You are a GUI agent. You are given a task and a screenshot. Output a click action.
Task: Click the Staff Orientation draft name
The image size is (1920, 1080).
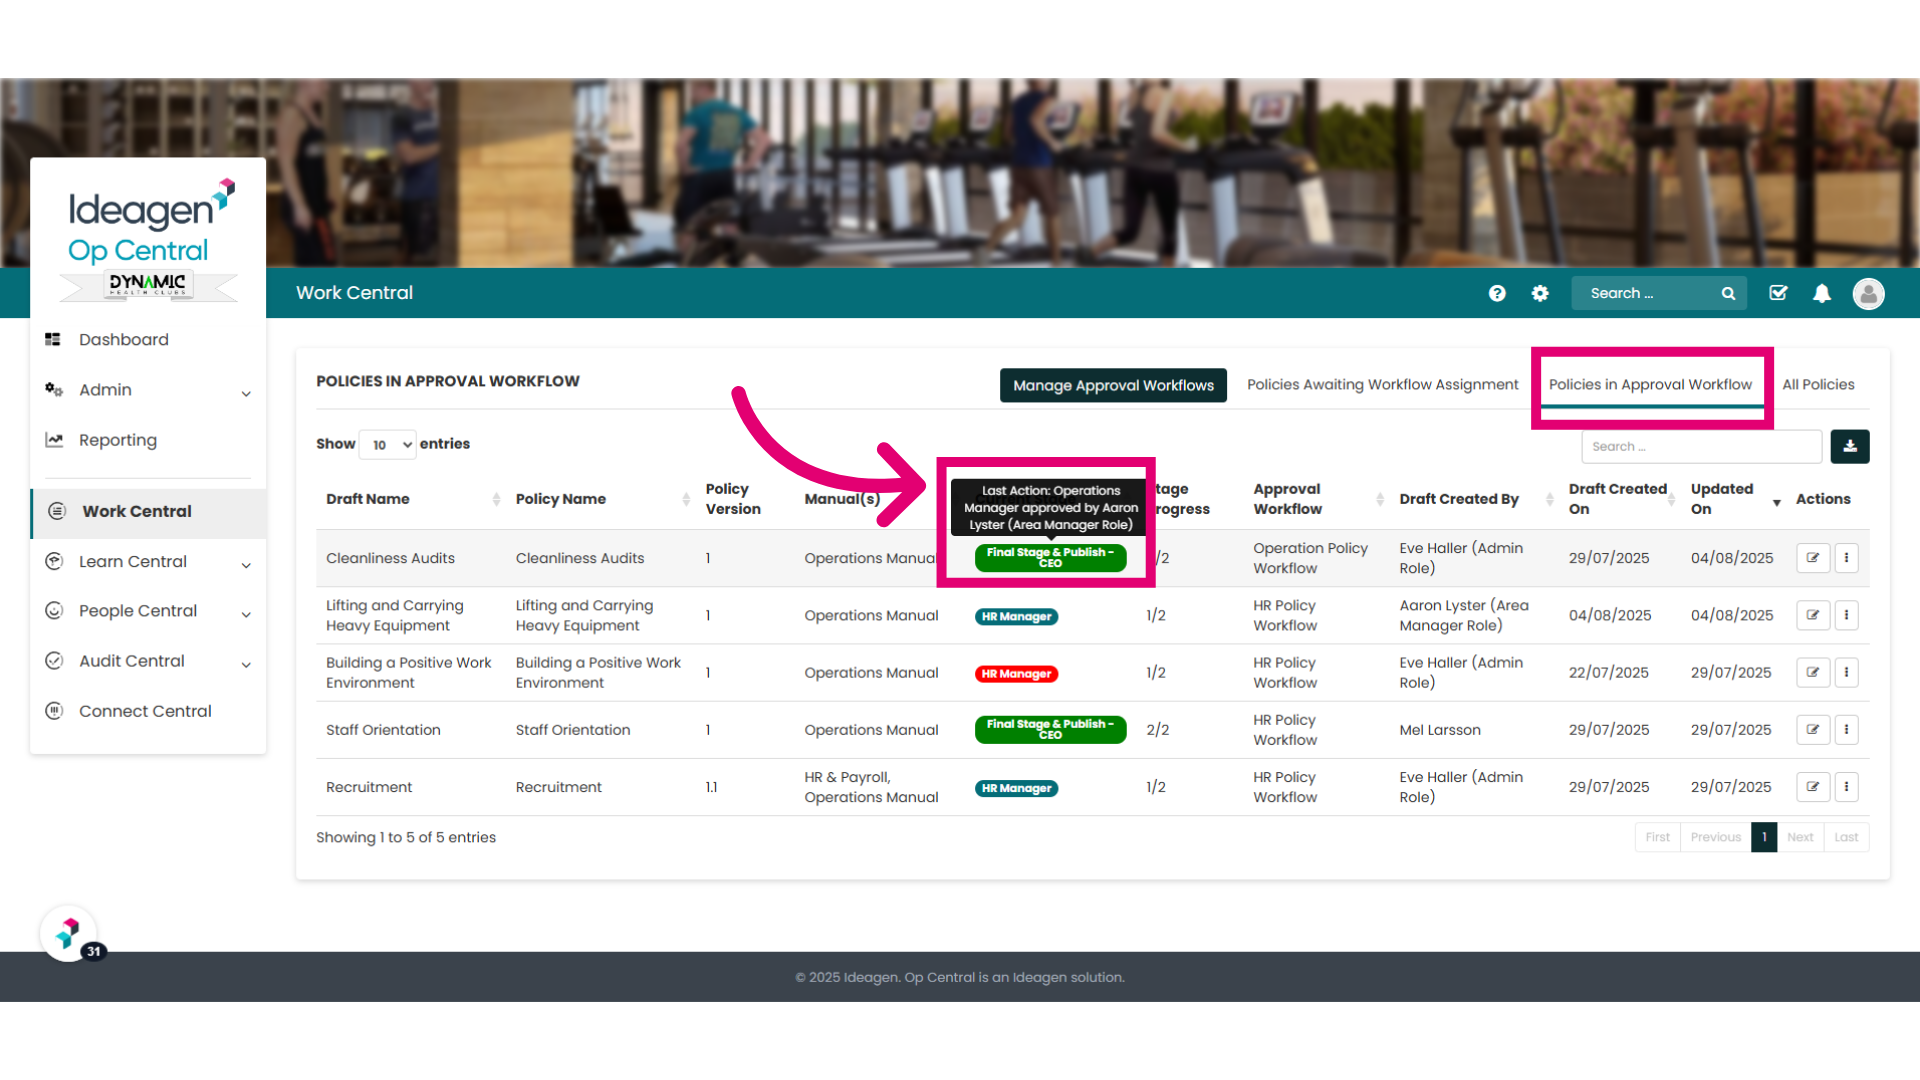pos(383,730)
